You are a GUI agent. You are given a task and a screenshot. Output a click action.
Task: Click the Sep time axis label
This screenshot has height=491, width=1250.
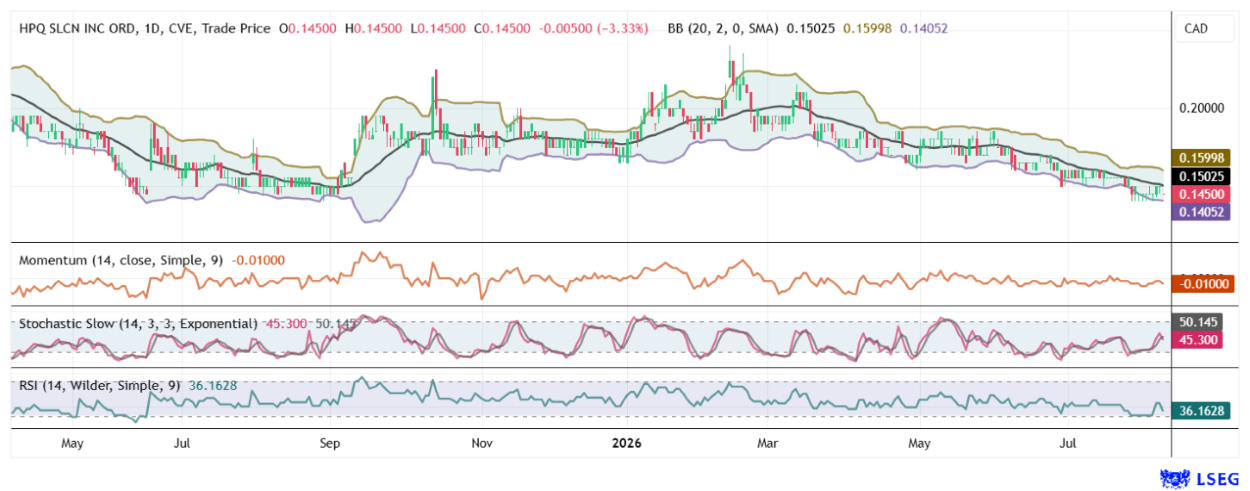[331, 441]
